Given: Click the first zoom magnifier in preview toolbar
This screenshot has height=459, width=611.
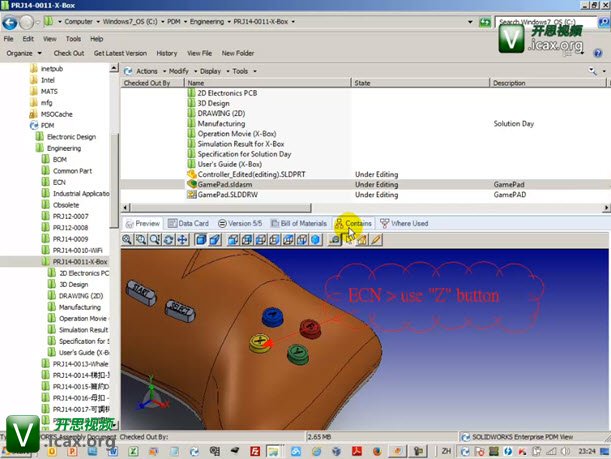Looking at the screenshot, I should click(x=128, y=240).
